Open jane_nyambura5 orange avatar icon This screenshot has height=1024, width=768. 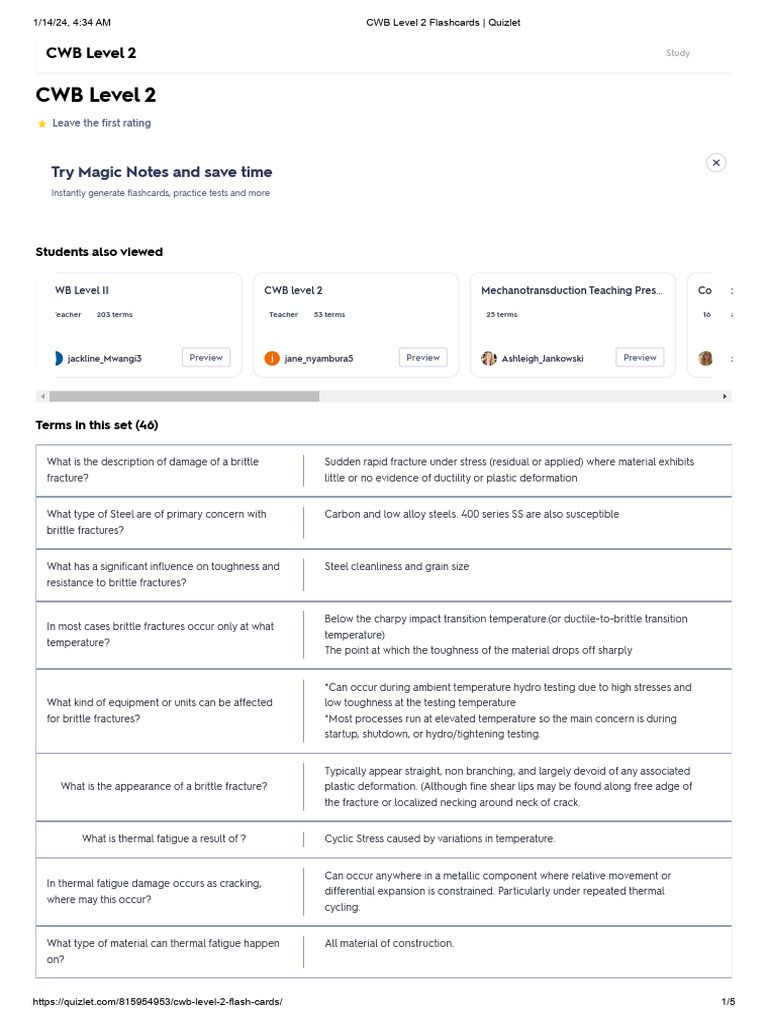[x=272, y=358]
